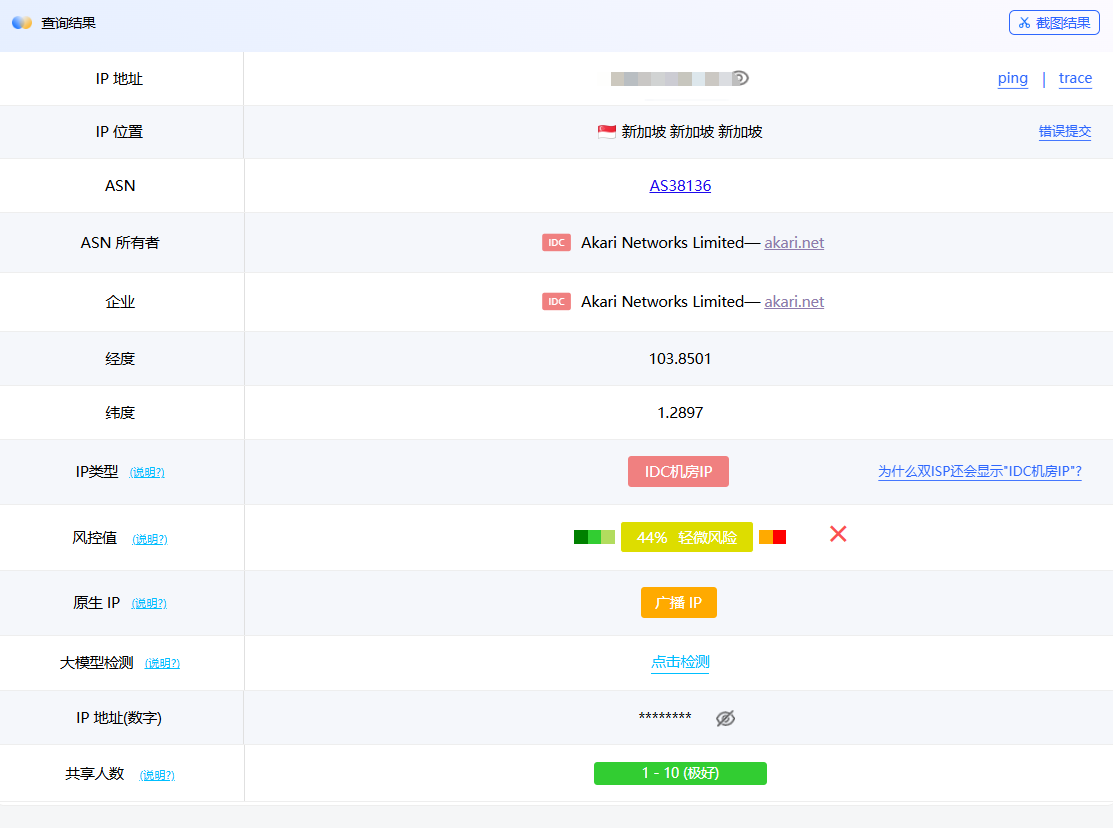The image size is (1113, 828).
Task: Click green segments of risk bar
Action: pos(594,537)
